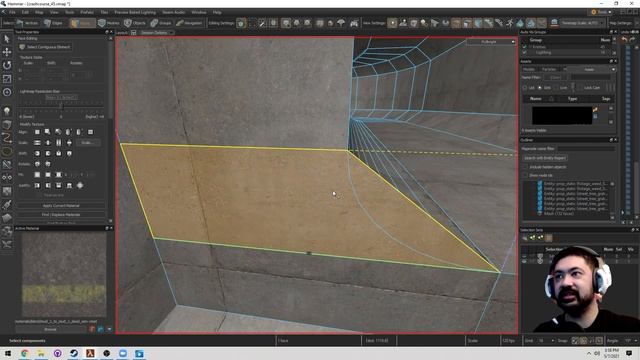Click first Scale row texture icon
This screenshot has height=360, width=640.
[37, 142]
